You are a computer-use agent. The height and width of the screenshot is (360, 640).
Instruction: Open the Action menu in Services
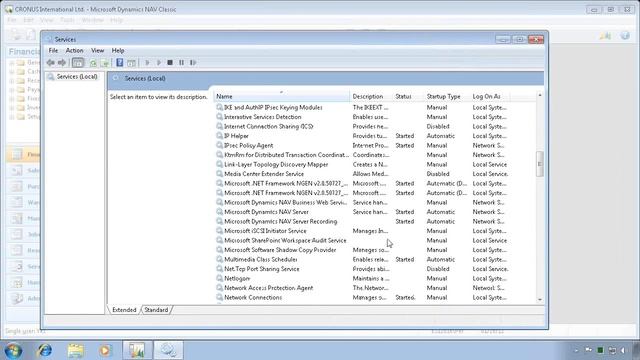74,51
